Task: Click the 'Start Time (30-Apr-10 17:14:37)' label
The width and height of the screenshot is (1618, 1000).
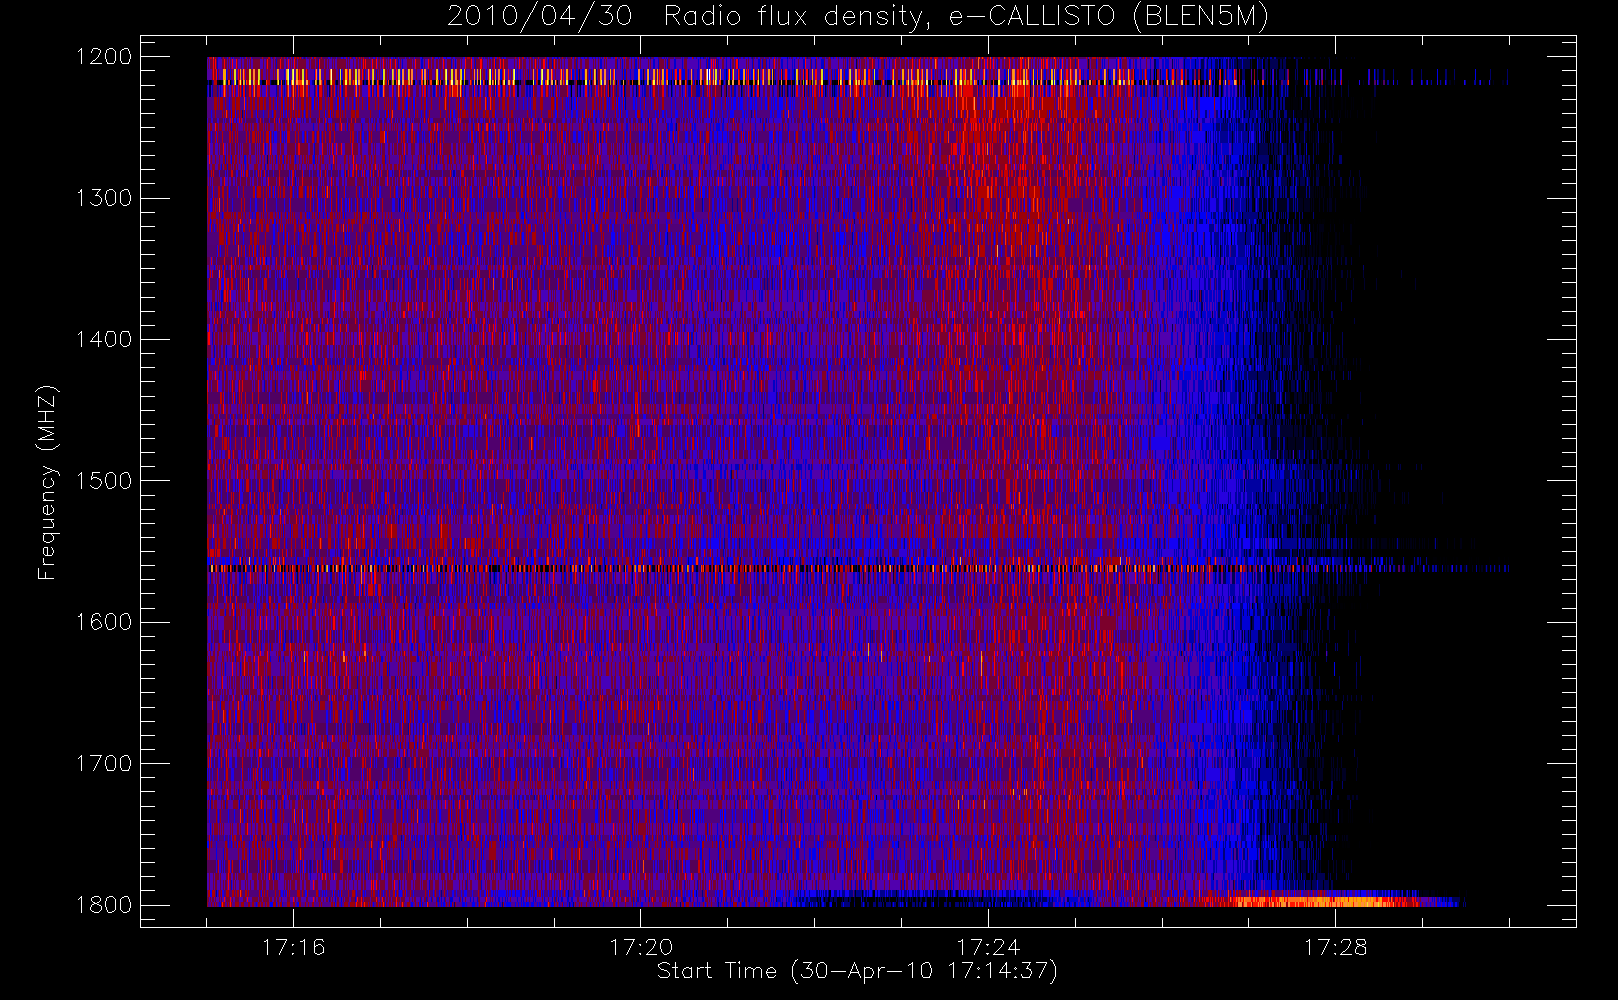Action: click(x=857, y=971)
